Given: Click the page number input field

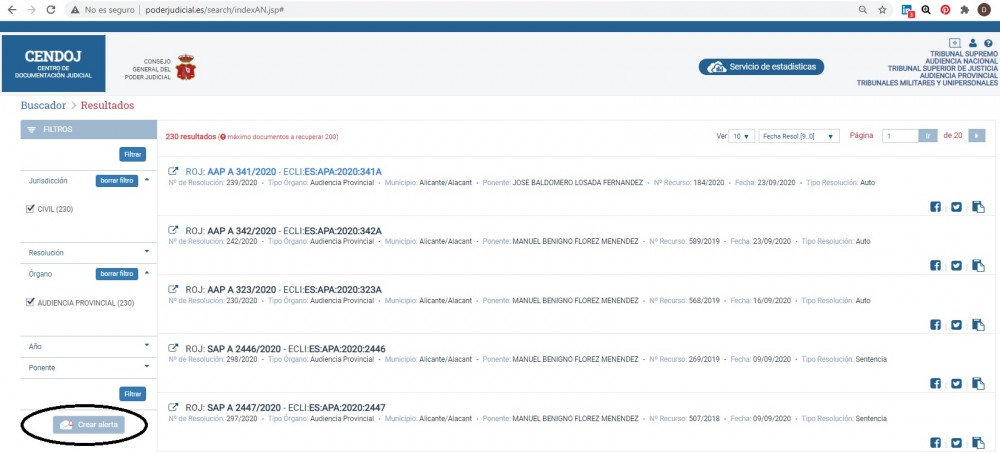Looking at the screenshot, I should 901,136.
